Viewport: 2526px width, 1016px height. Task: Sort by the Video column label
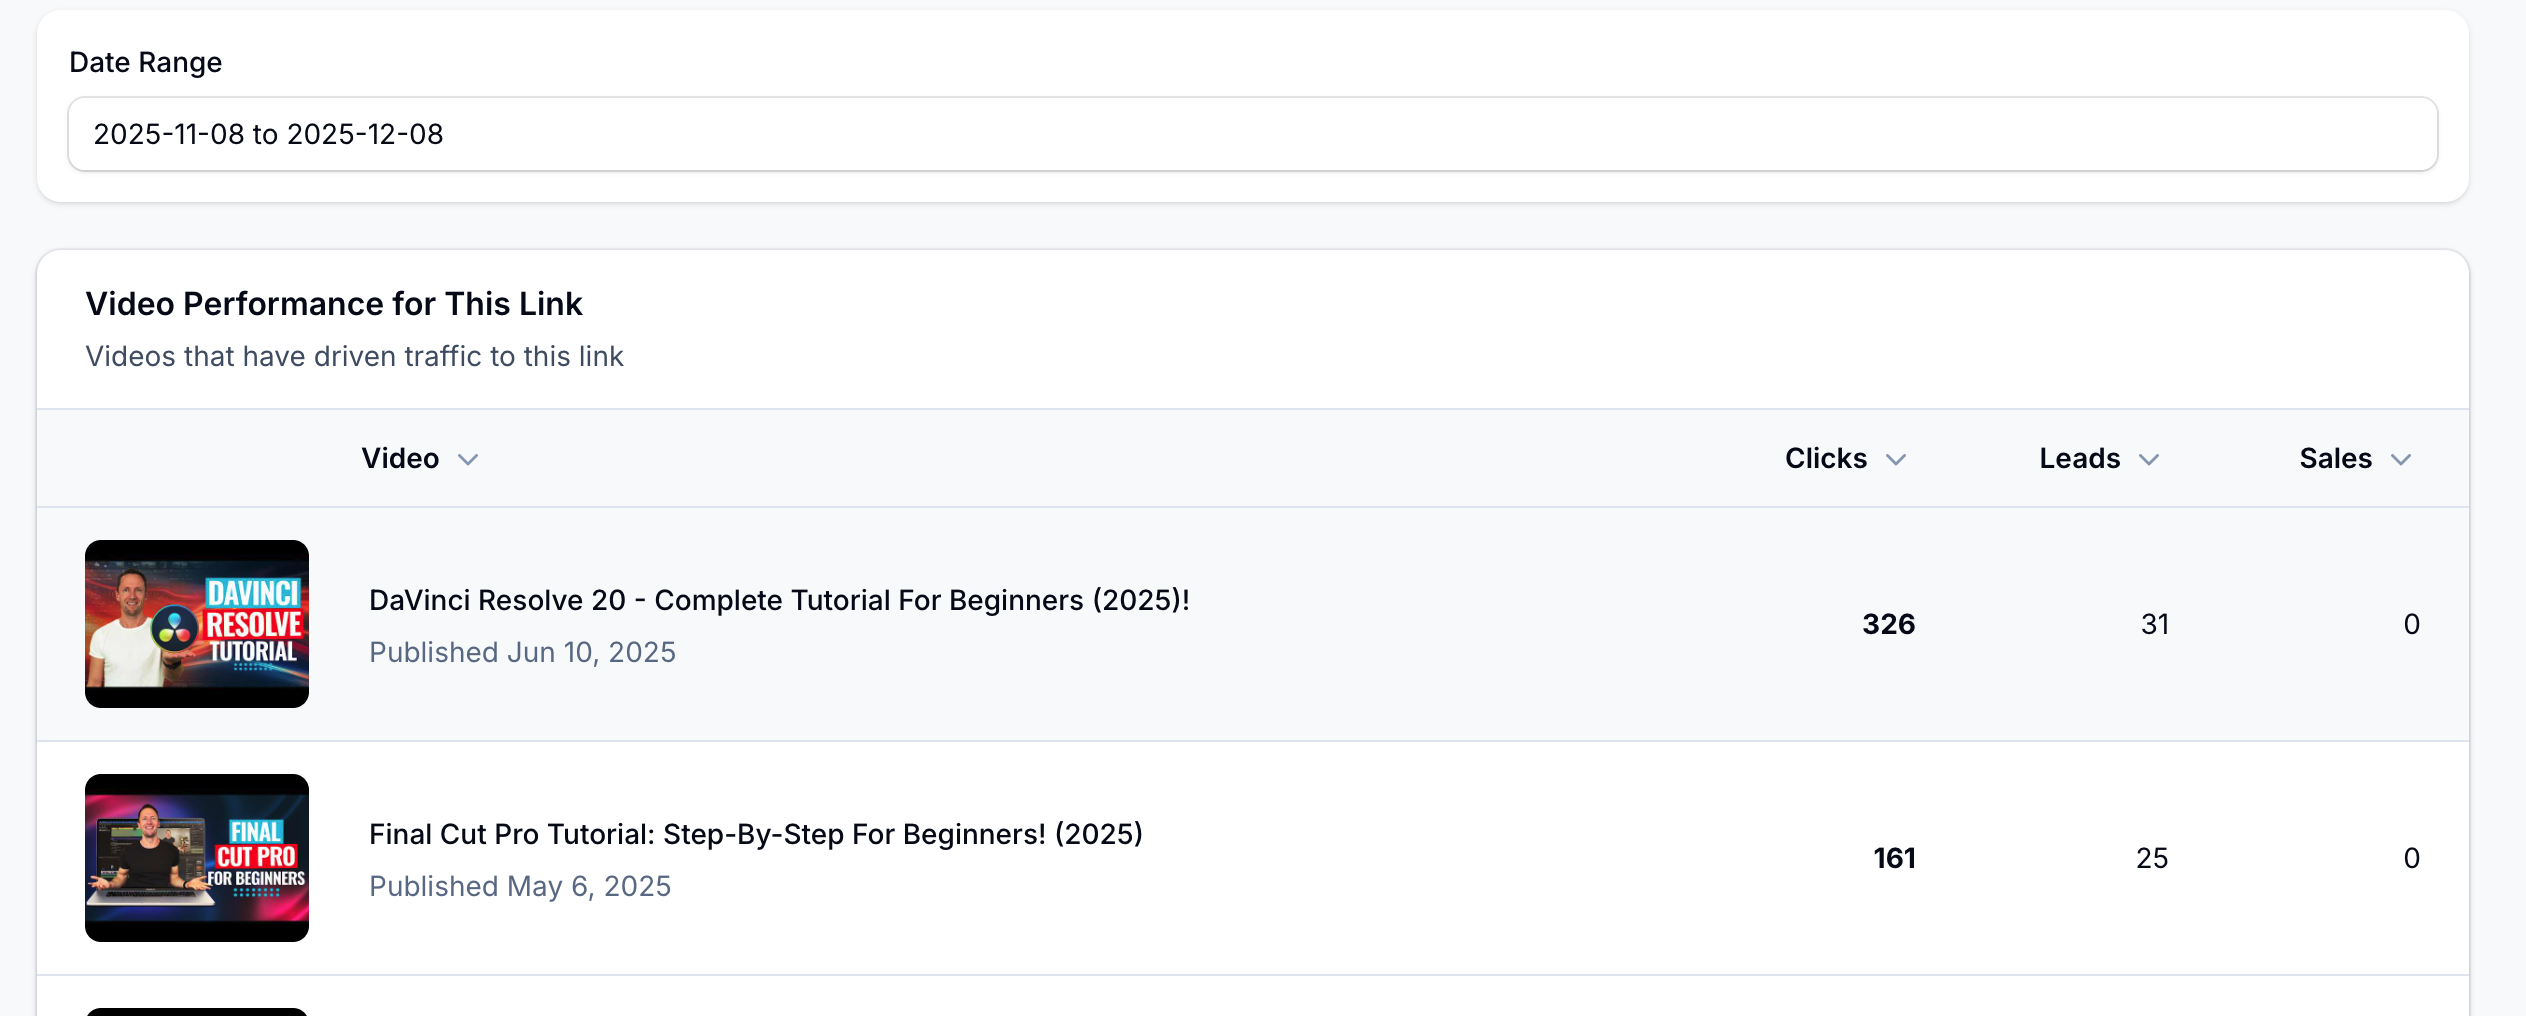(x=400, y=459)
